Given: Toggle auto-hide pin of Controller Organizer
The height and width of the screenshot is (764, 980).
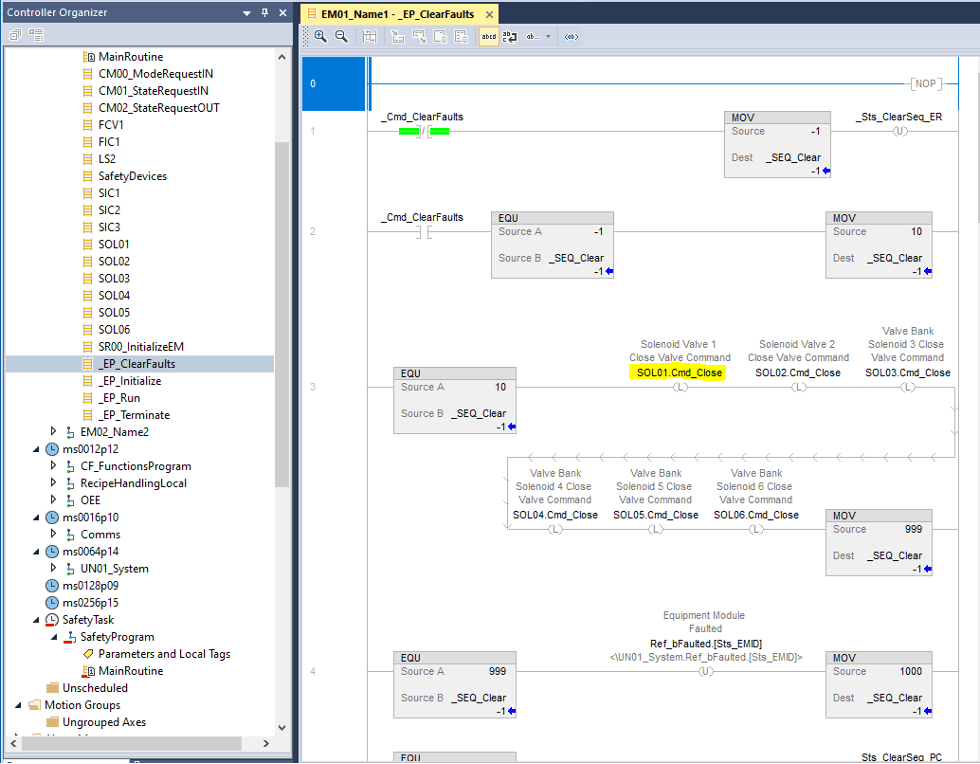Looking at the screenshot, I should [265, 13].
